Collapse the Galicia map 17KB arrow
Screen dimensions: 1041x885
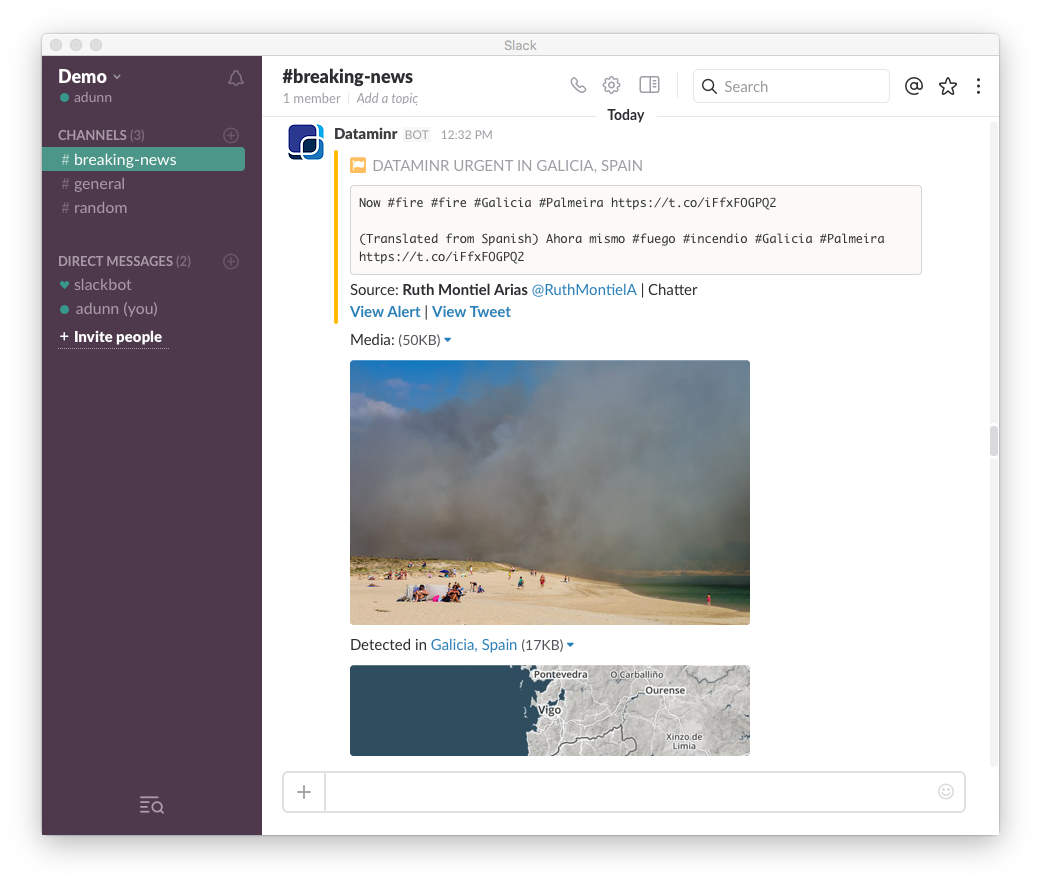coord(570,645)
